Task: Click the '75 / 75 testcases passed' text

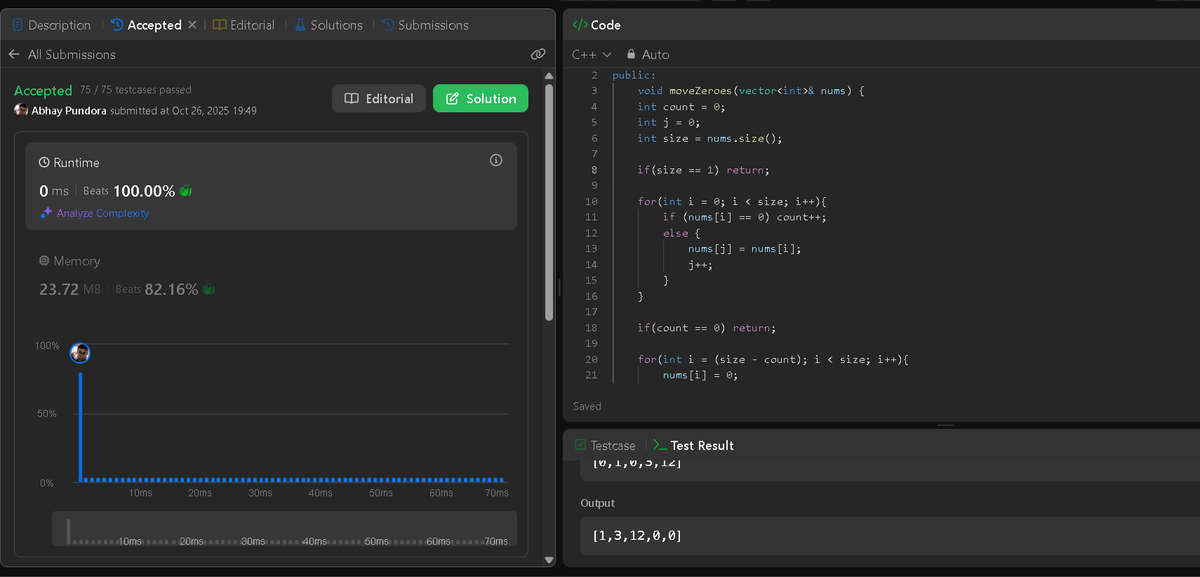Action: 136,90
